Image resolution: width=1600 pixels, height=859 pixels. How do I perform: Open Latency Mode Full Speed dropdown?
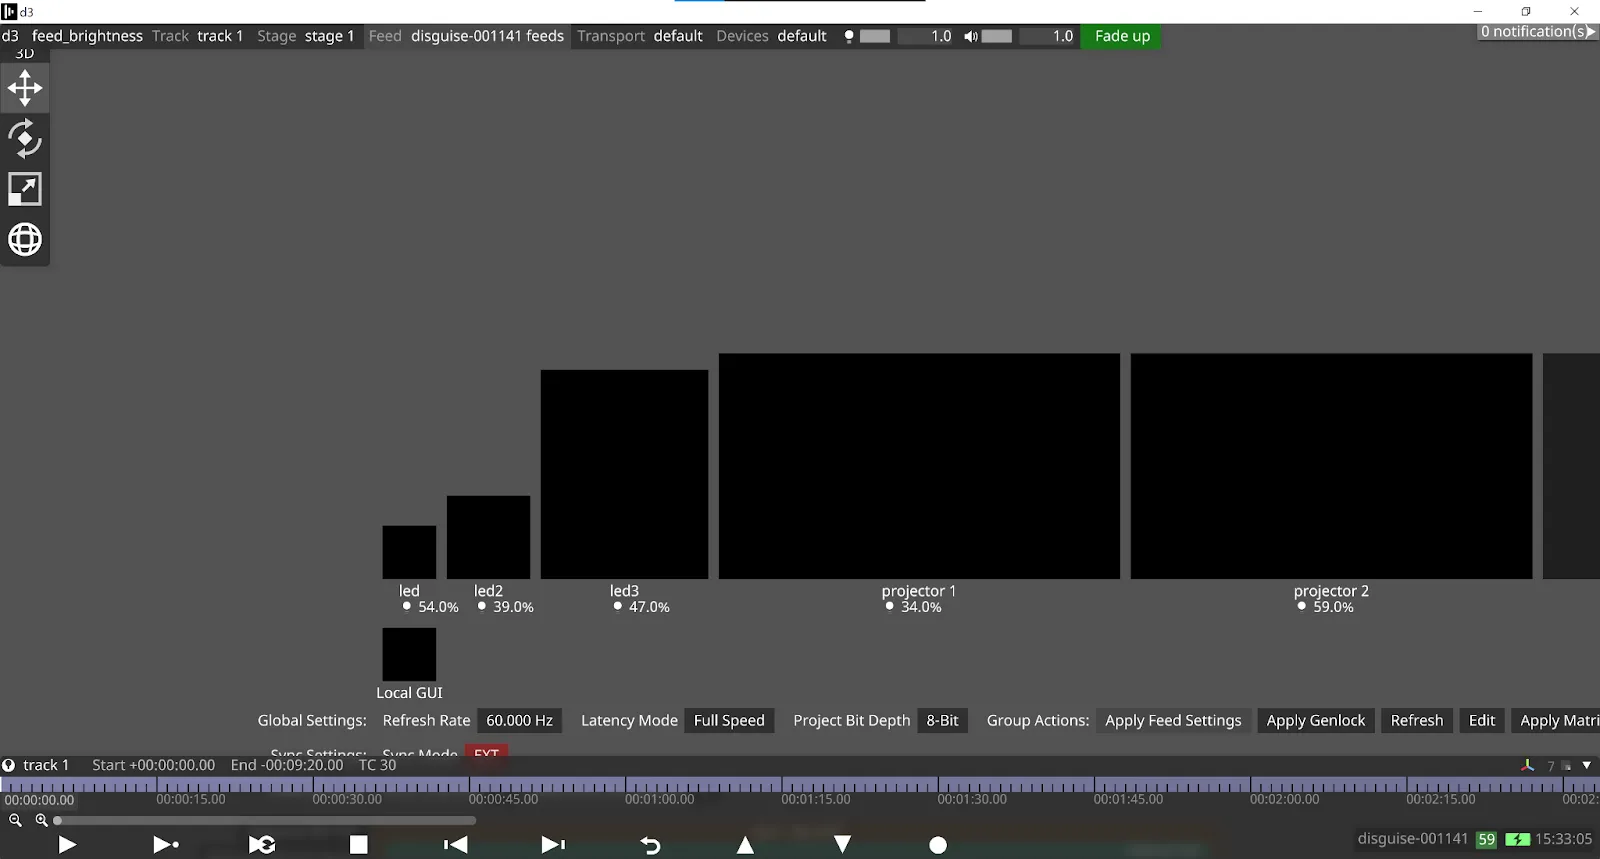click(729, 721)
